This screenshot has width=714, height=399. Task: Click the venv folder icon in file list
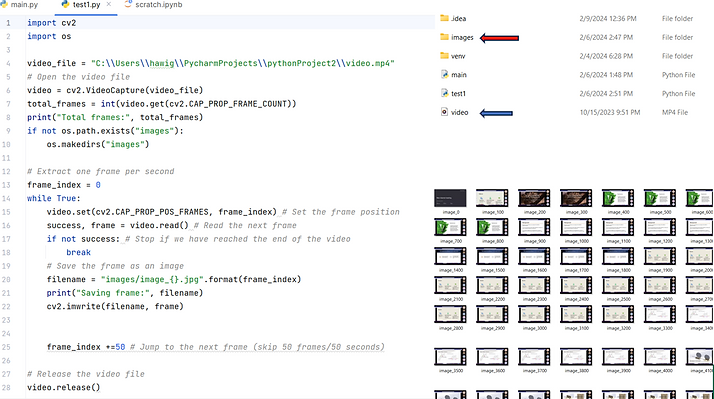tap(444, 56)
